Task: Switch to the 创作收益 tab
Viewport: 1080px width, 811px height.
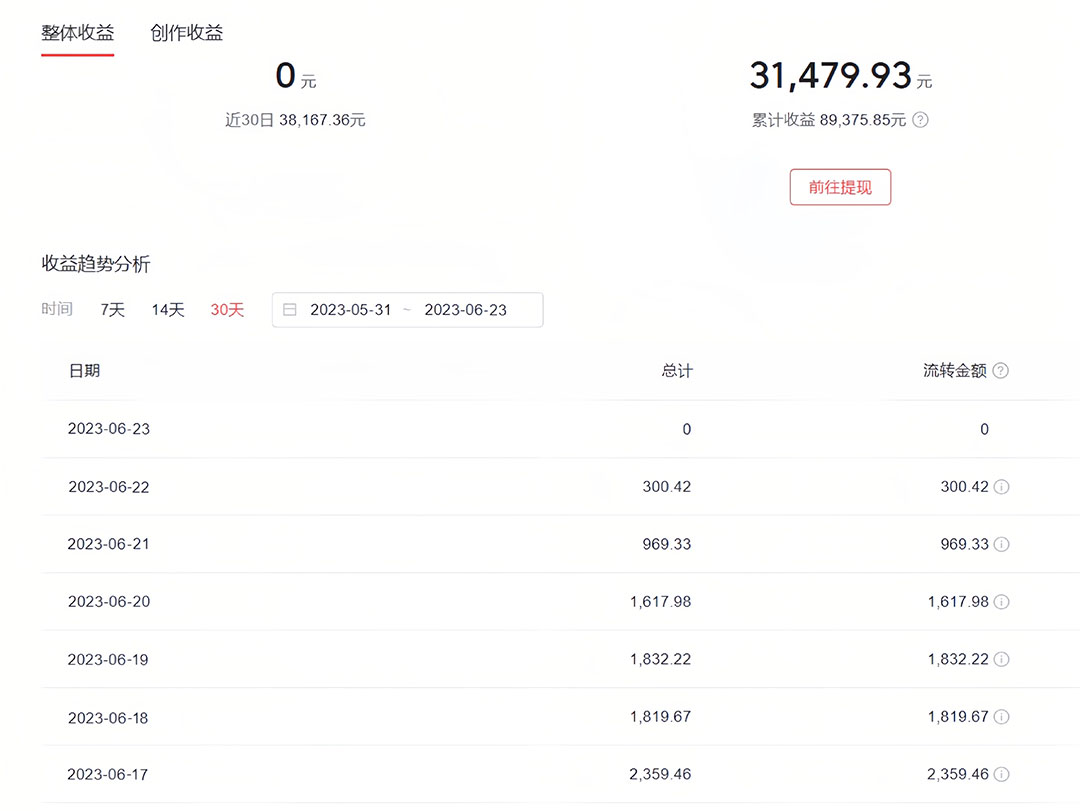Action: pos(185,32)
